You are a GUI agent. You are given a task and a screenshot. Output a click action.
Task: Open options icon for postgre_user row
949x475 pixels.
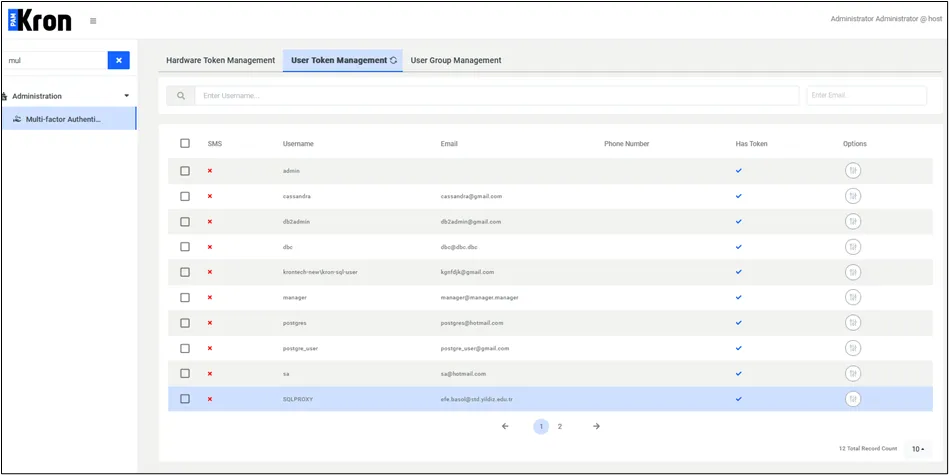point(853,349)
